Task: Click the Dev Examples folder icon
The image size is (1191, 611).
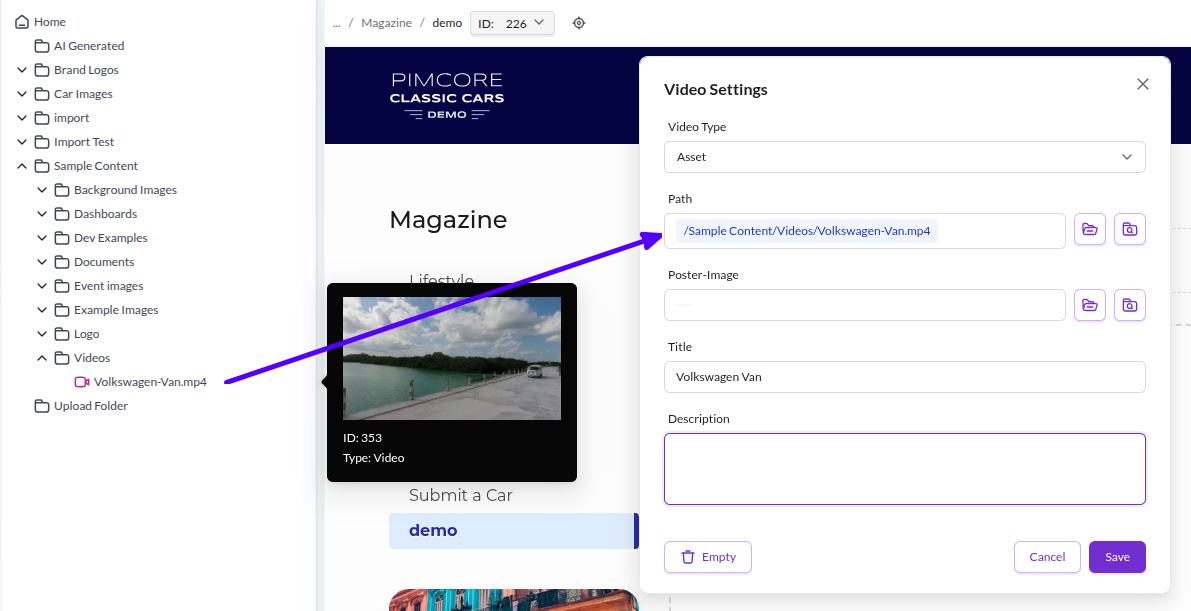Action: click(x=62, y=238)
